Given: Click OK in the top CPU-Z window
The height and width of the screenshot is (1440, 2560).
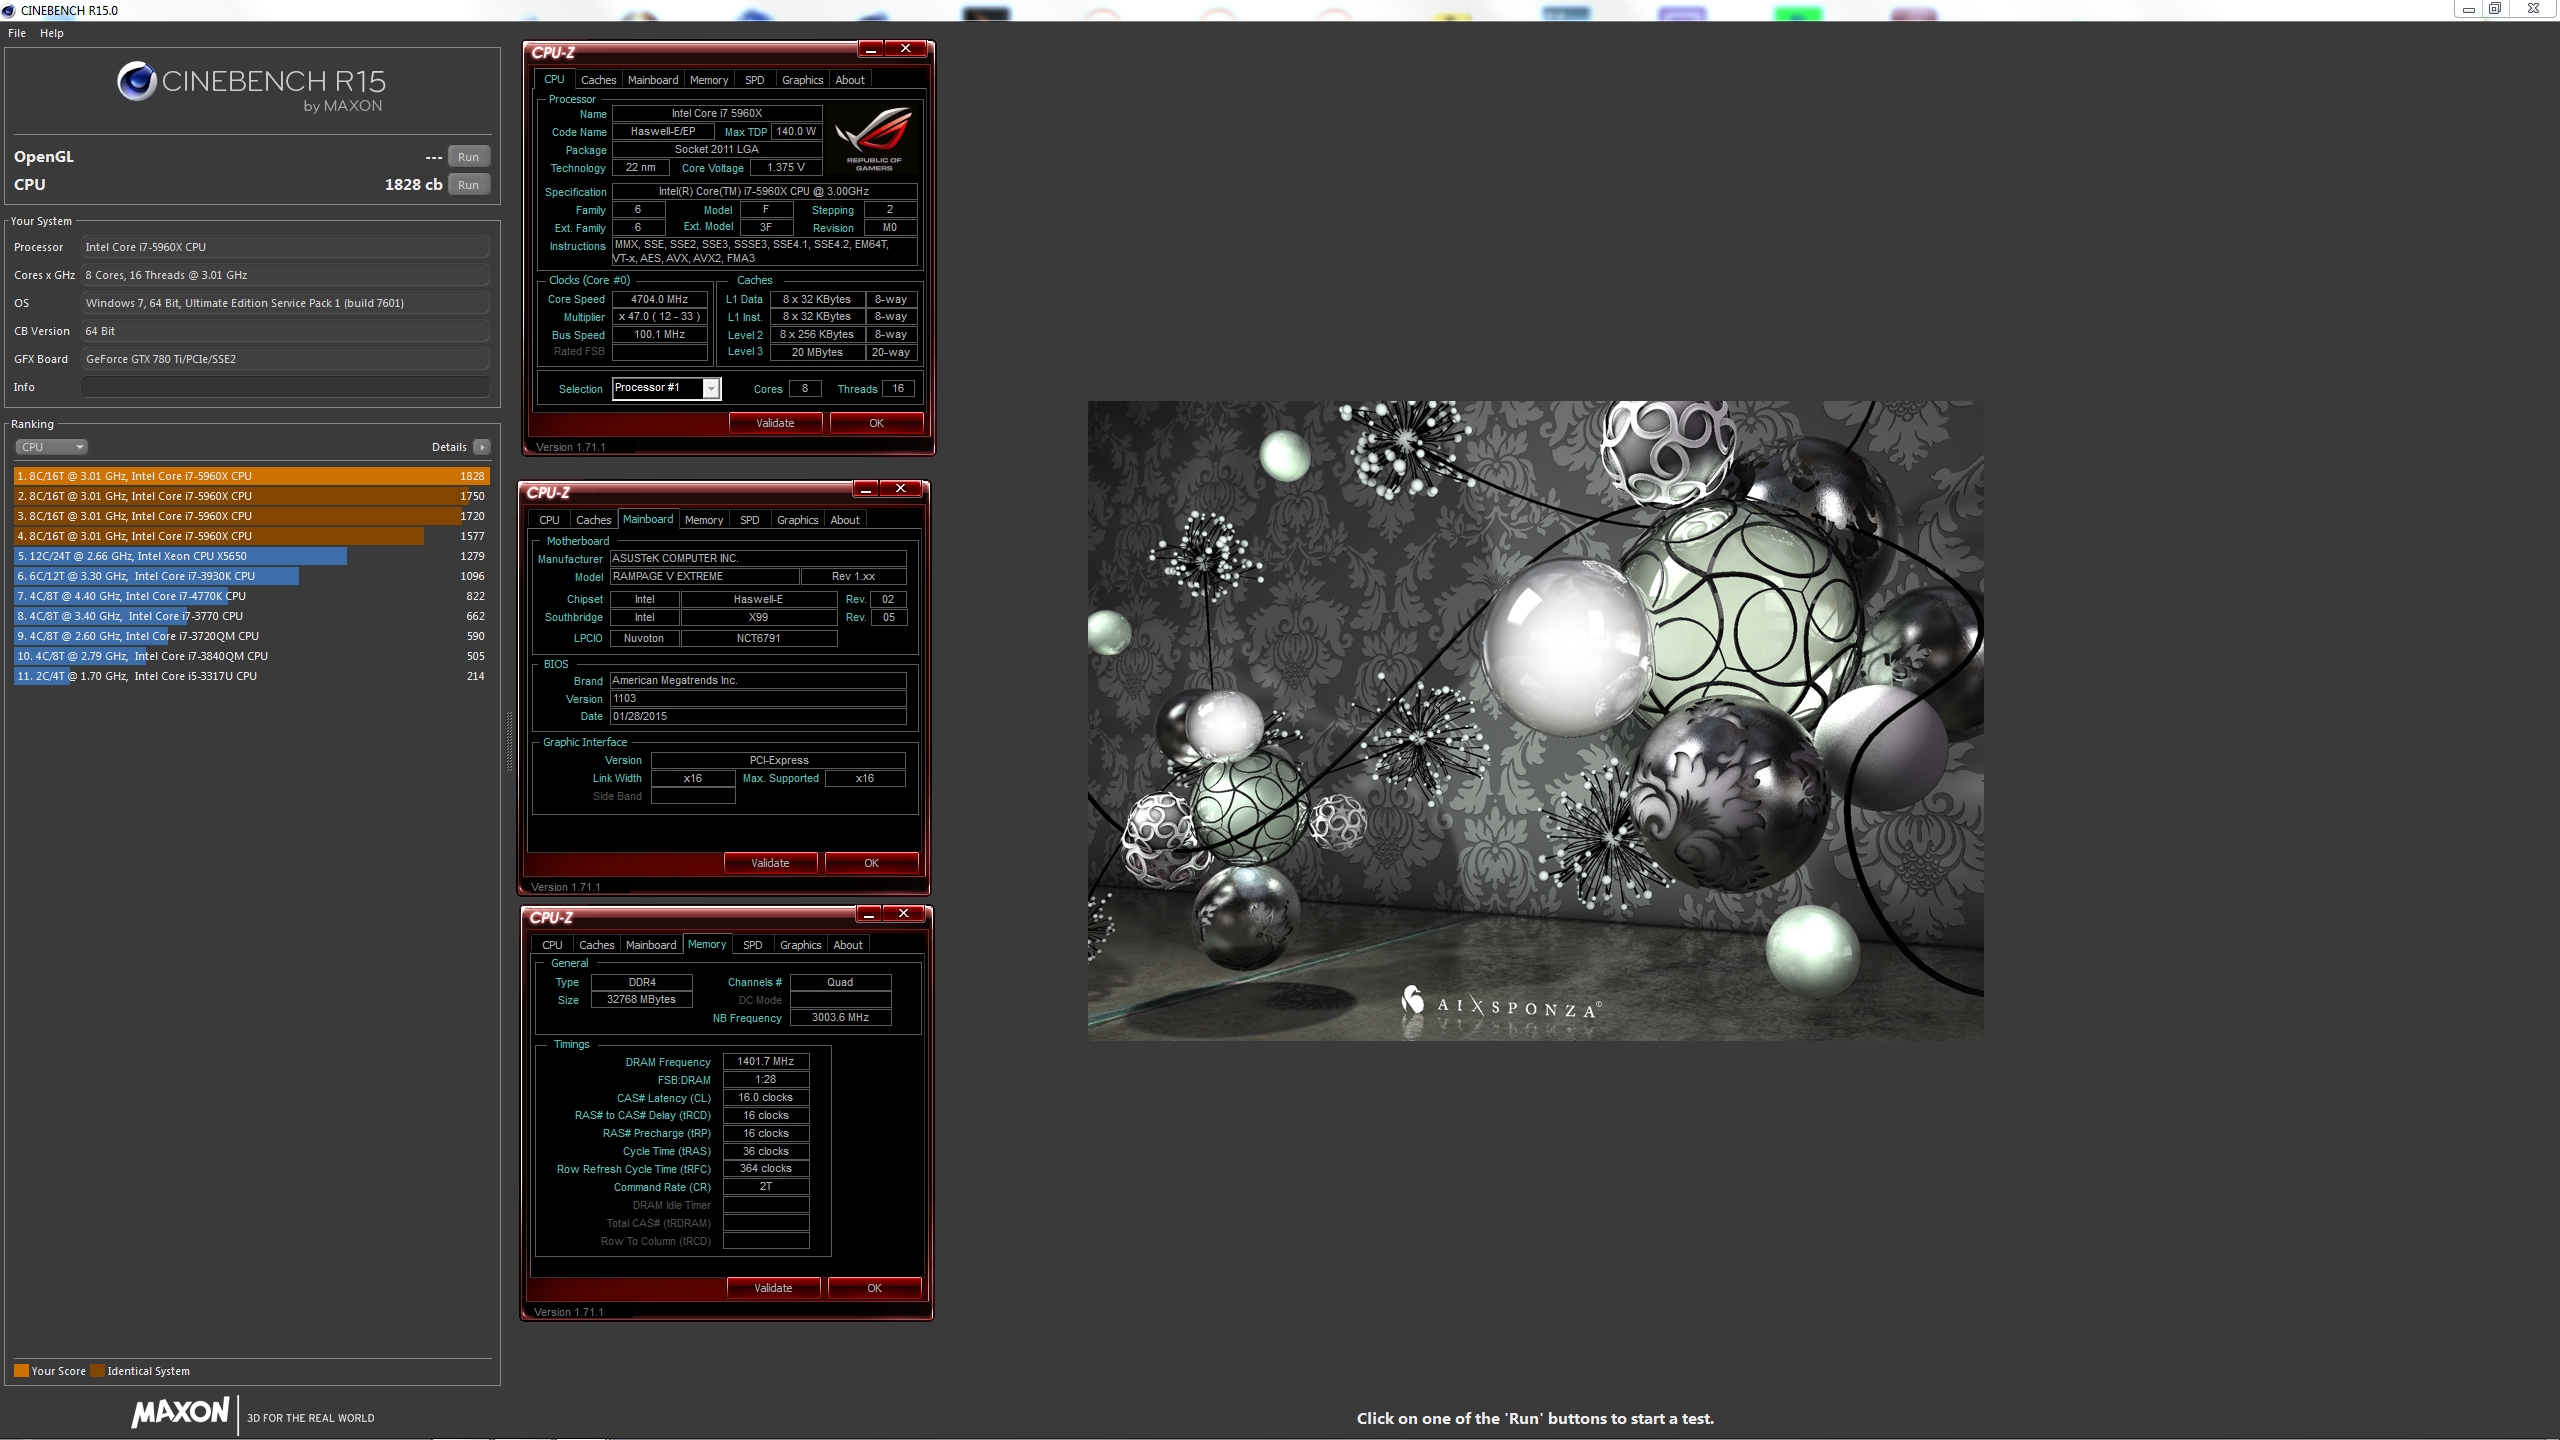Looking at the screenshot, I should (876, 423).
